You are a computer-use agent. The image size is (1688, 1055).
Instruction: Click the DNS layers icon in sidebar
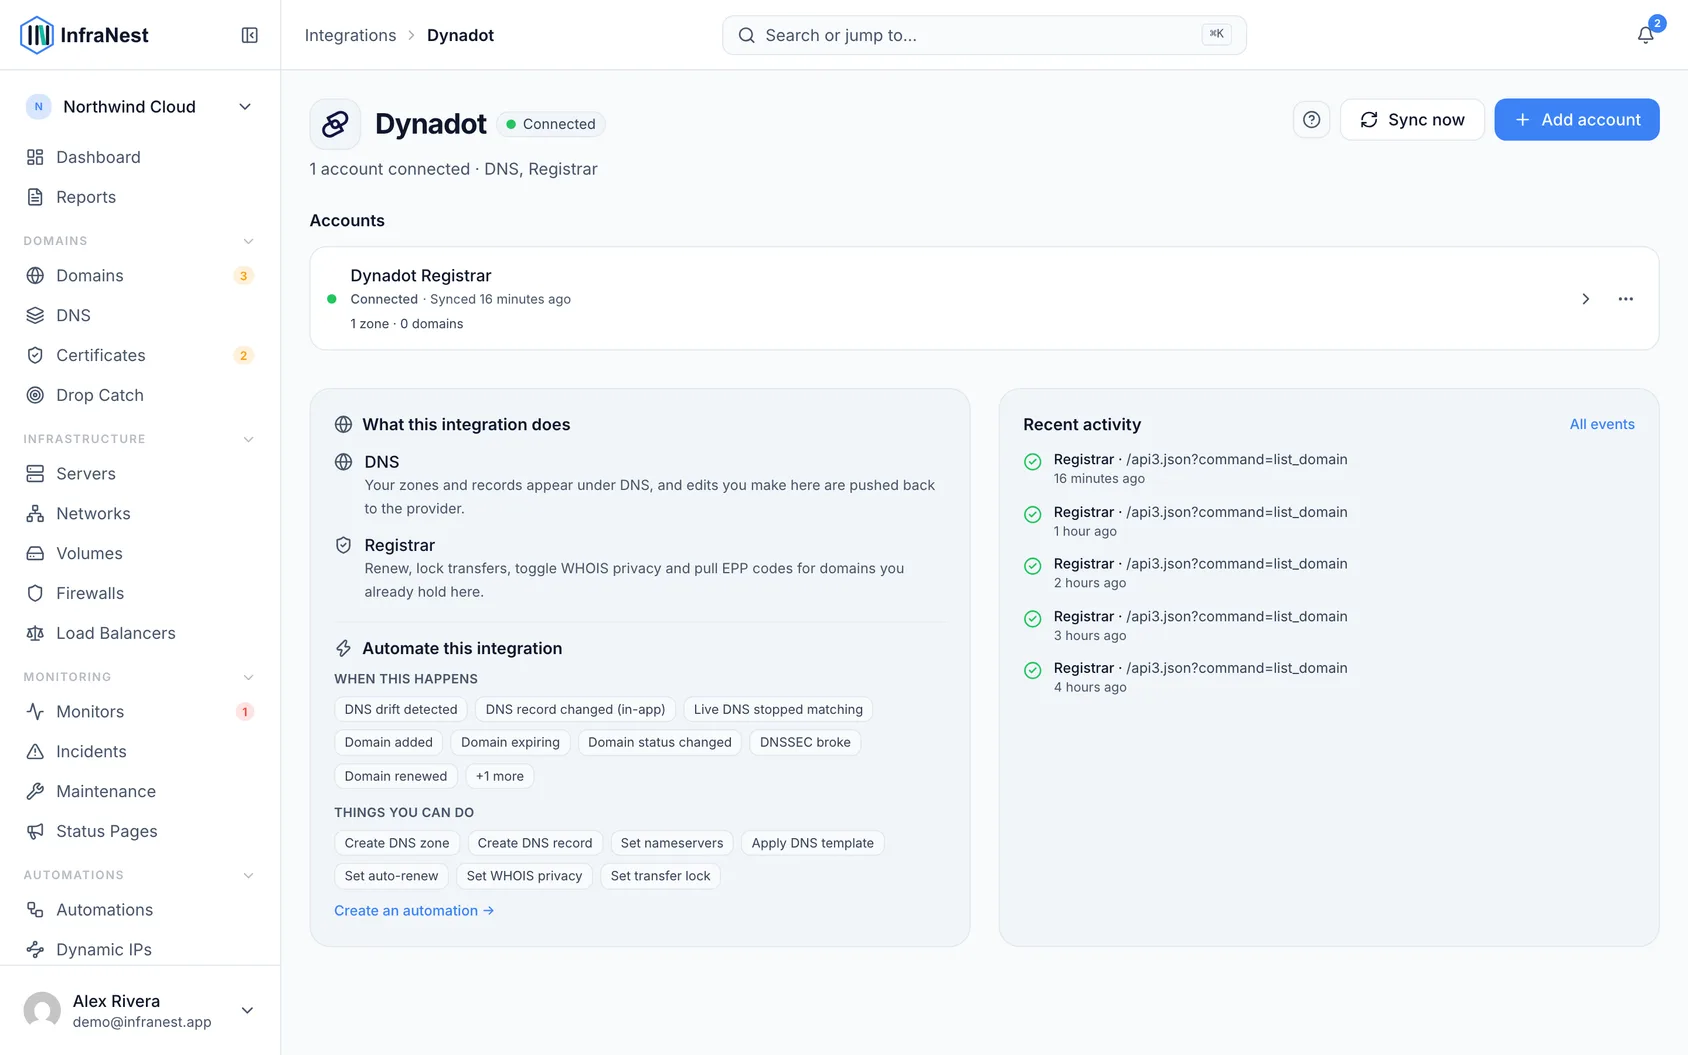tap(35, 315)
